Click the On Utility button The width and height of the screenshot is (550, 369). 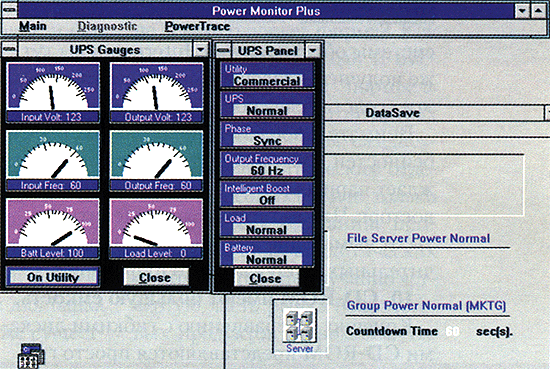53,277
